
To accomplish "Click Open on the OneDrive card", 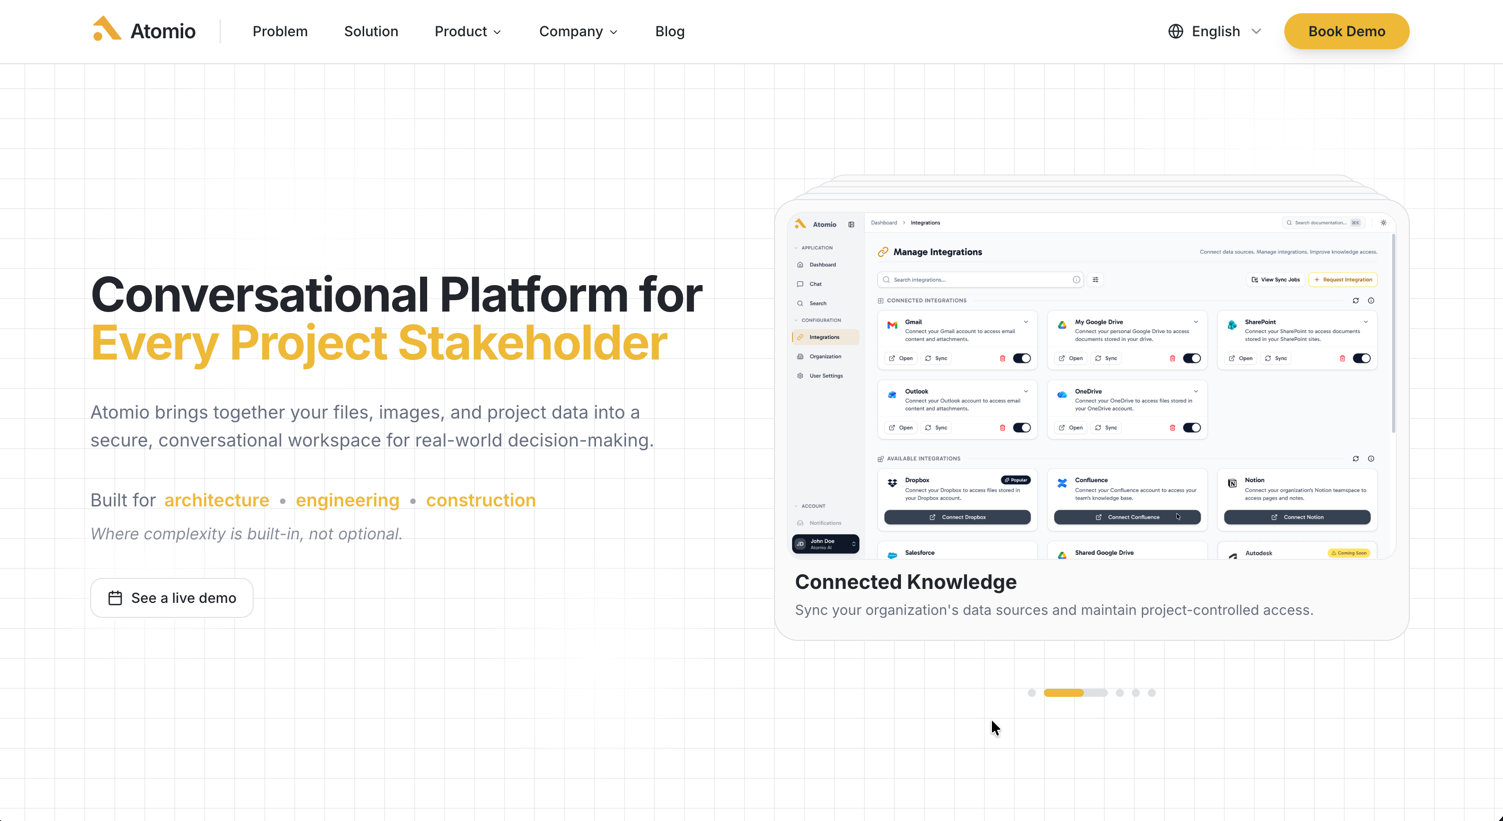I will (x=1070, y=428).
